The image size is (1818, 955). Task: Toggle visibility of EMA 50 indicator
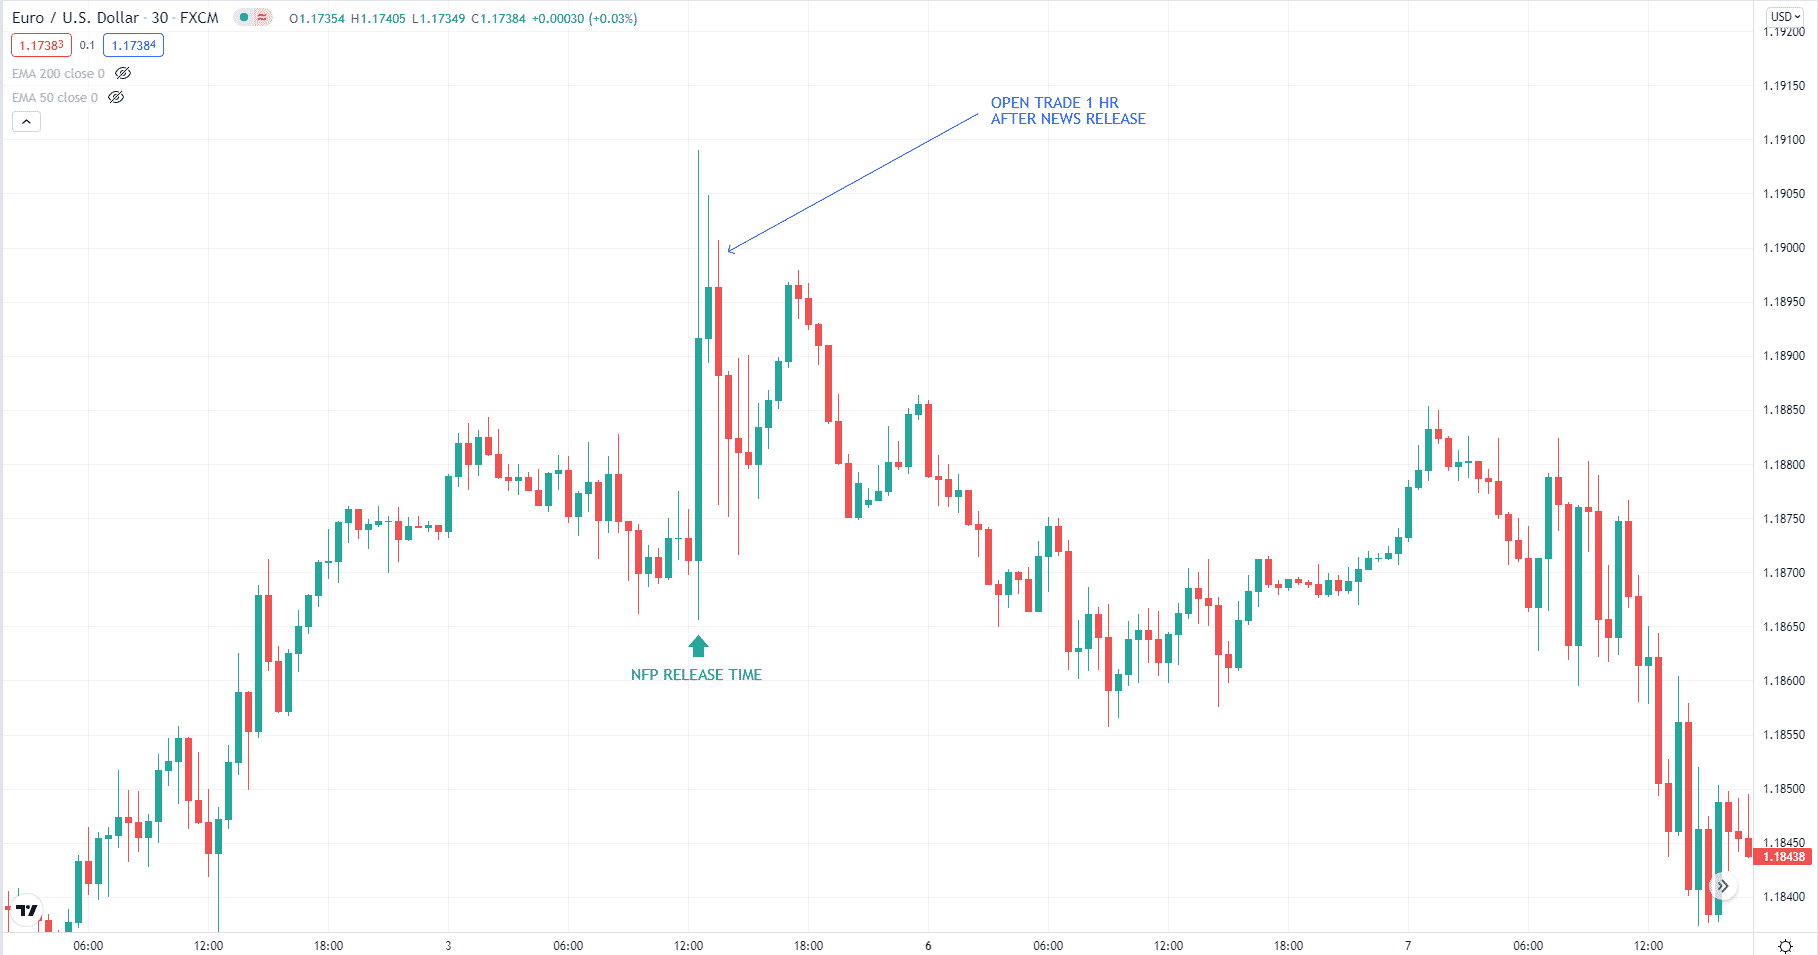point(116,97)
